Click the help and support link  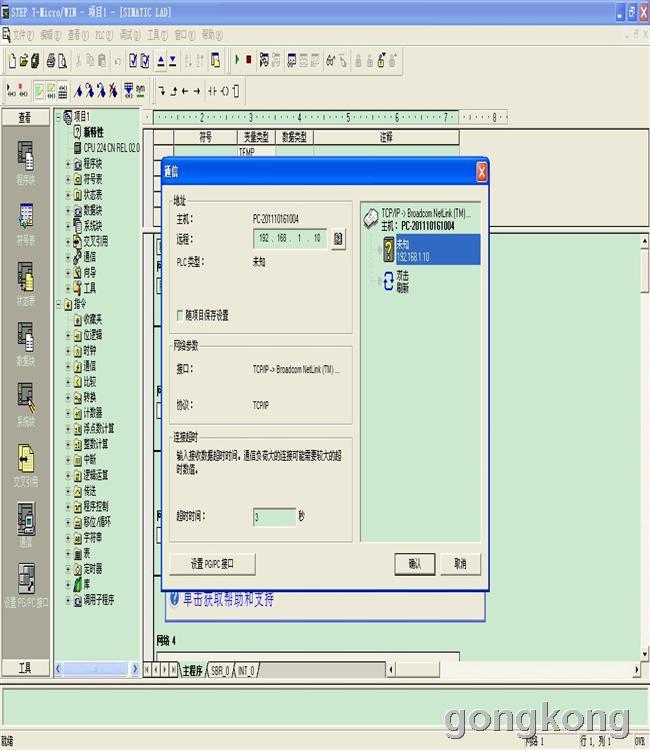click(x=228, y=600)
